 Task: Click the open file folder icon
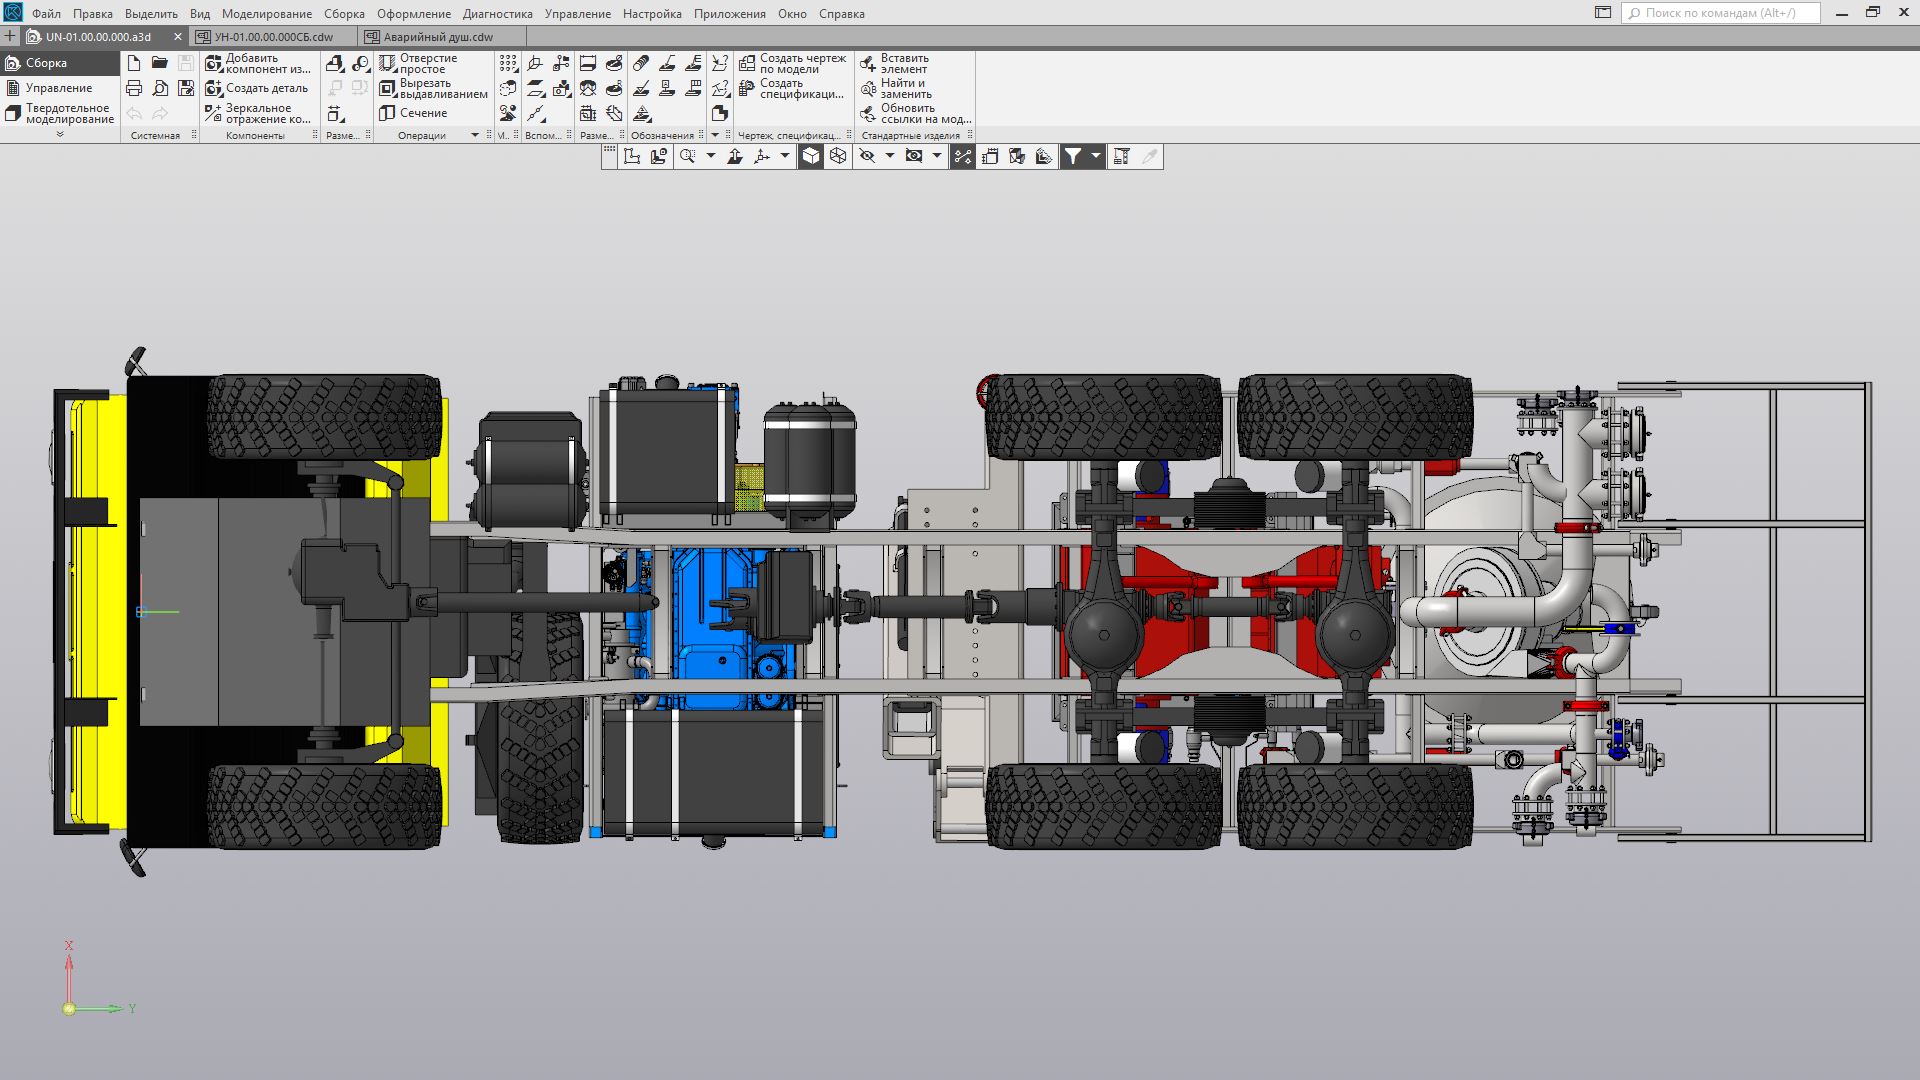(160, 63)
